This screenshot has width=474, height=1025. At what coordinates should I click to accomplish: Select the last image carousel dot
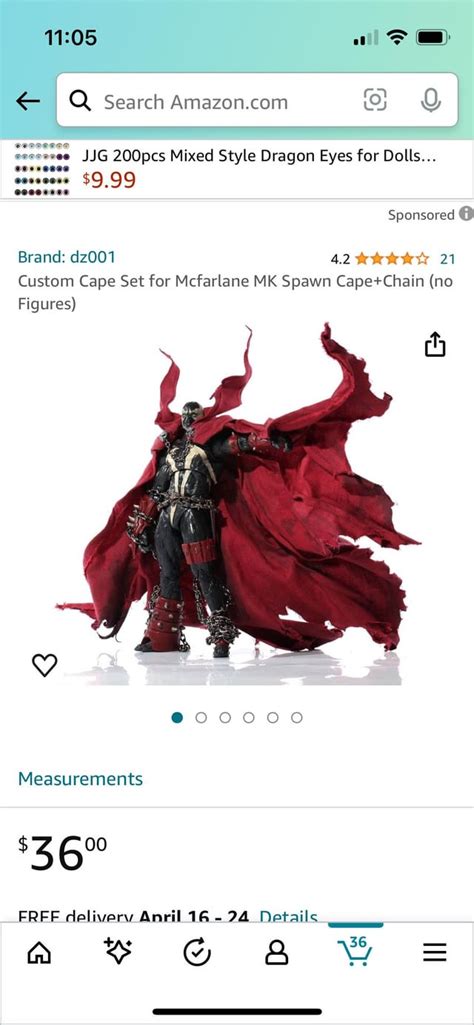tap(297, 718)
